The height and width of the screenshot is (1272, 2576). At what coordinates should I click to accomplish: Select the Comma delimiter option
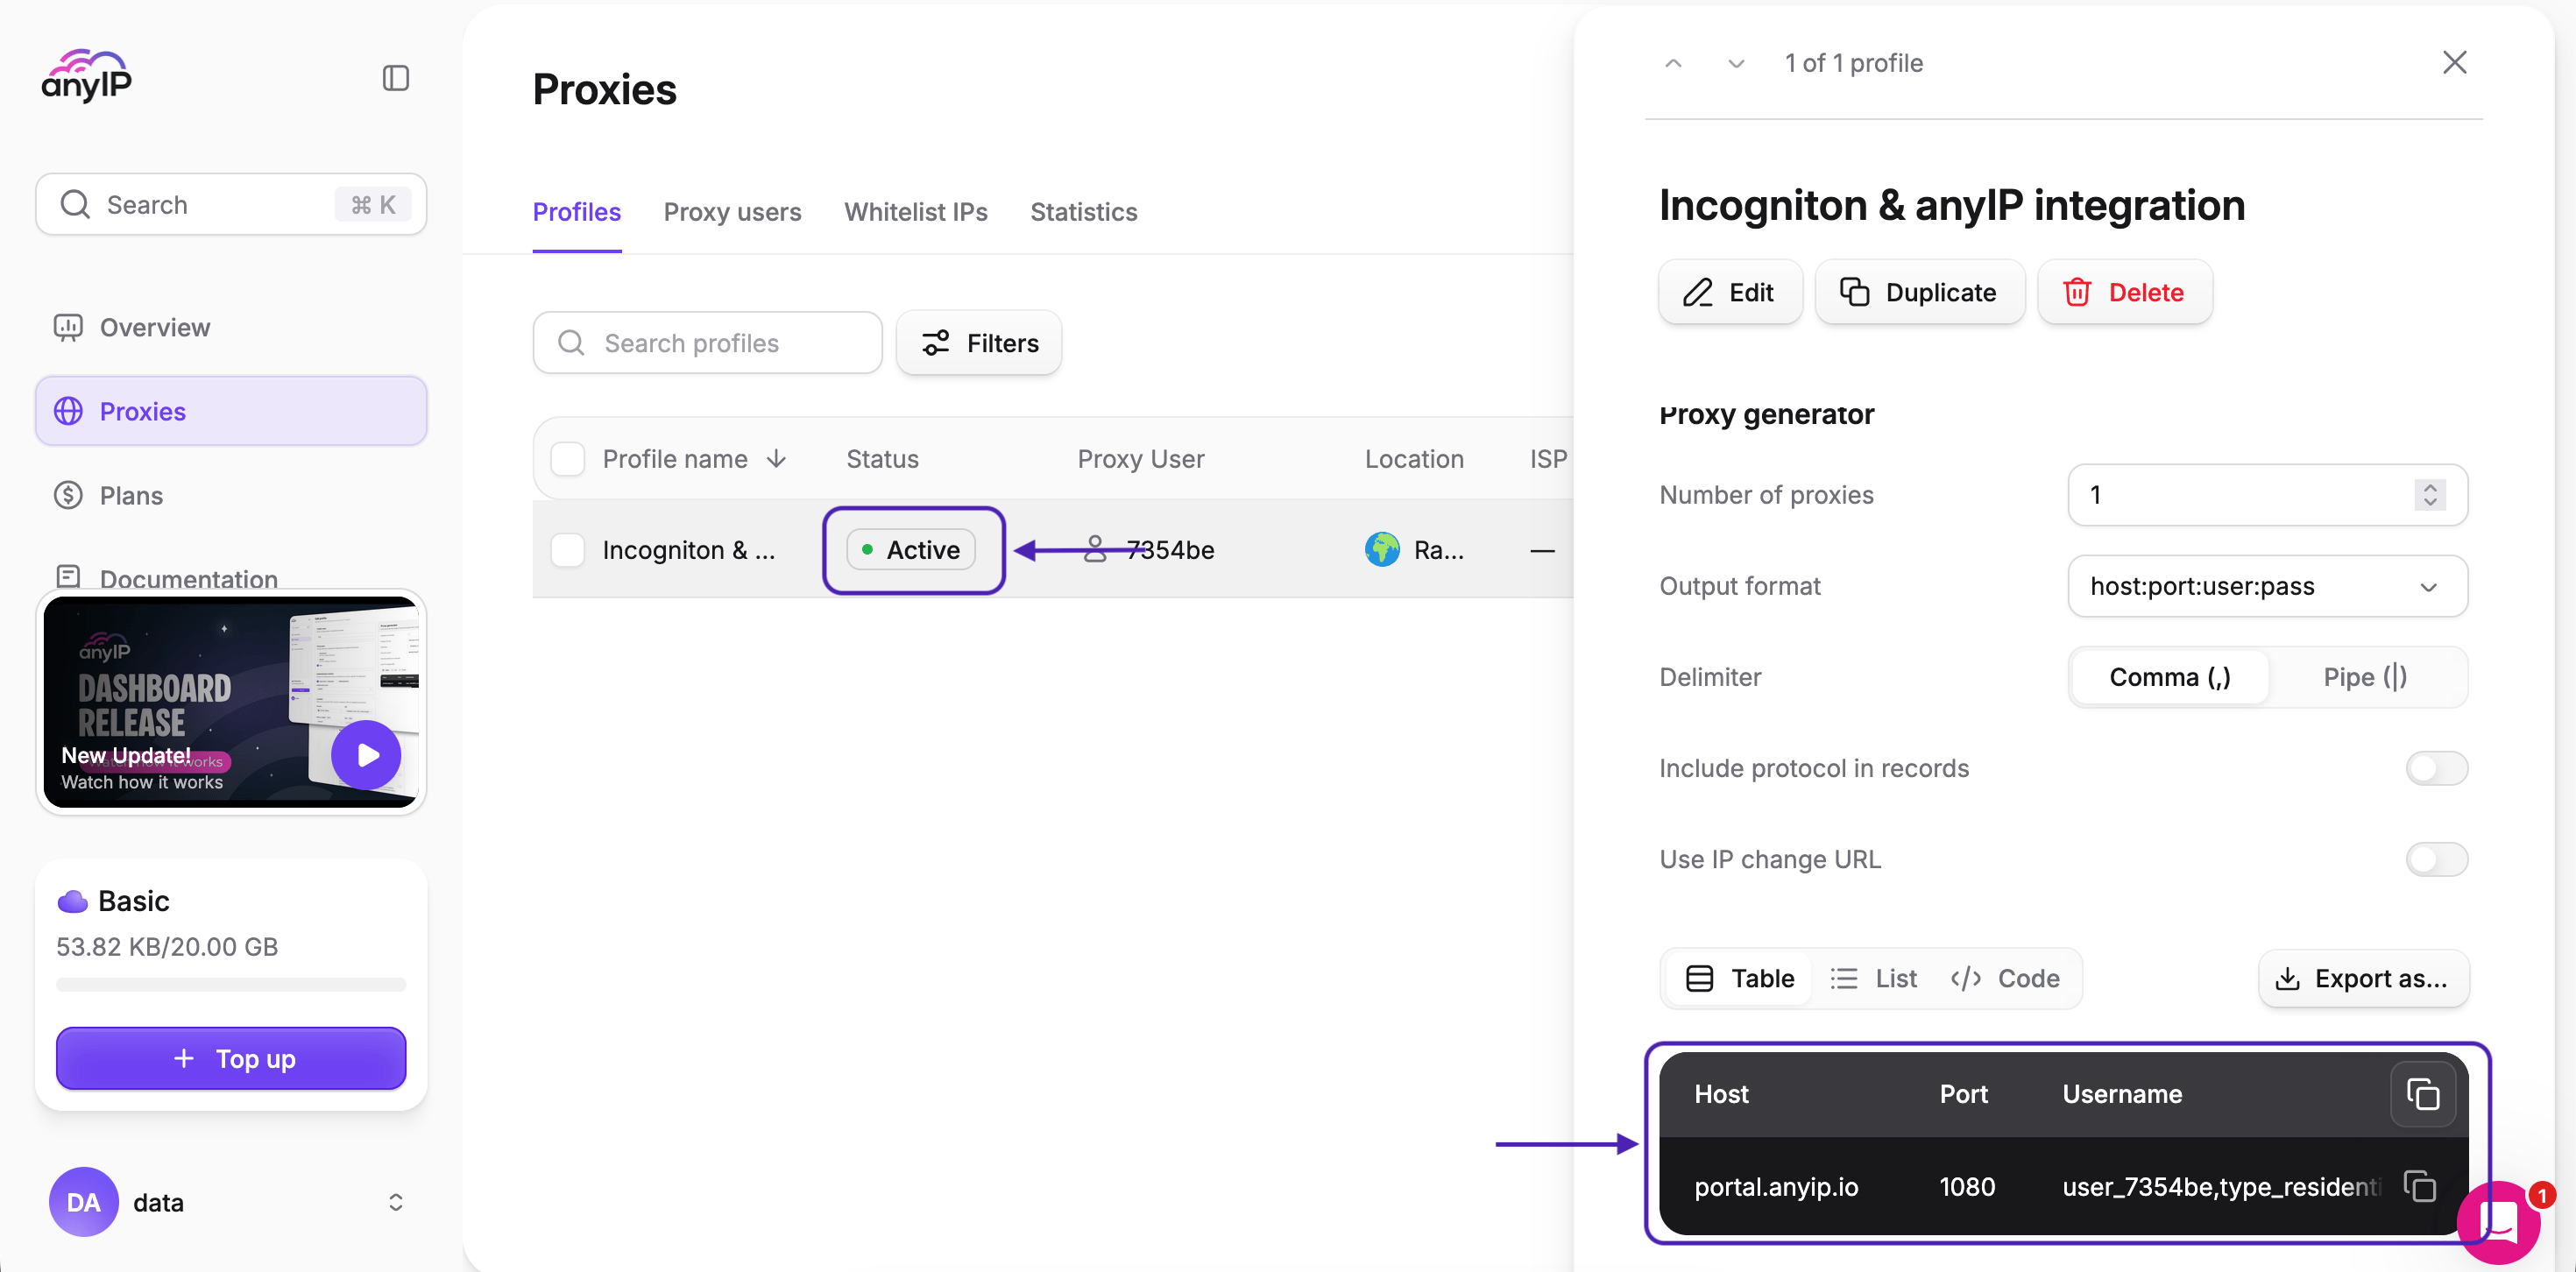[2170, 677]
